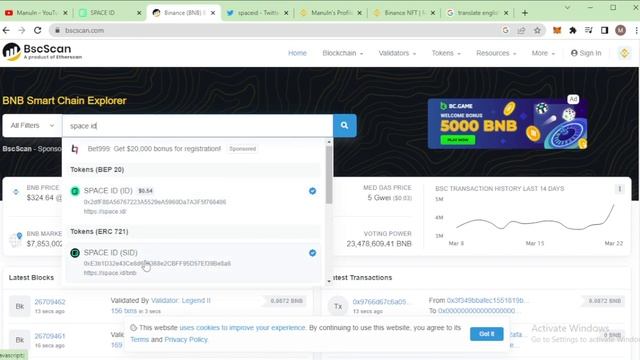Click the Bk icon for block 26709462

[x=20, y=306]
